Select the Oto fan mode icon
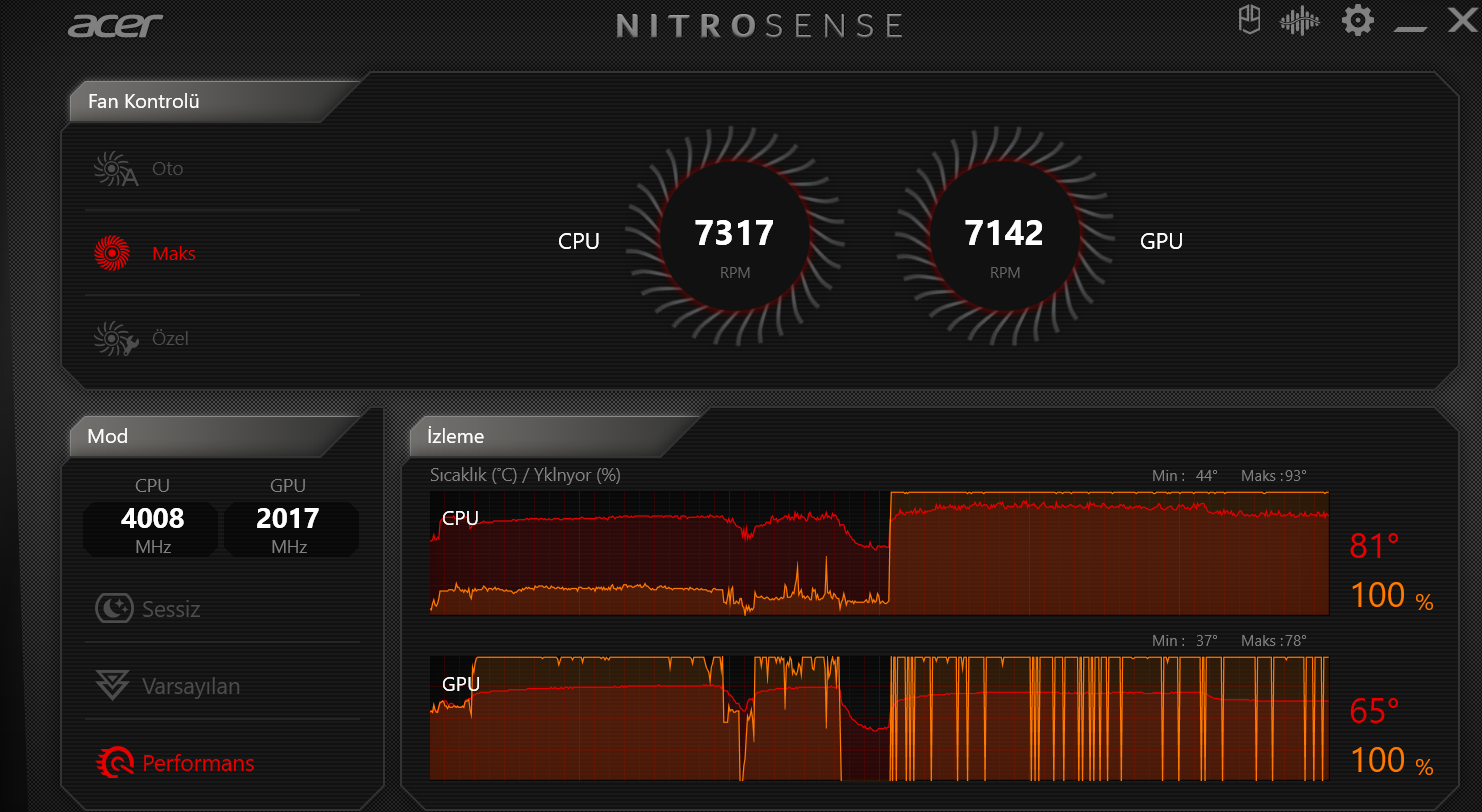Image resolution: width=1482 pixels, height=812 pixels. click(x=115, y=169)
